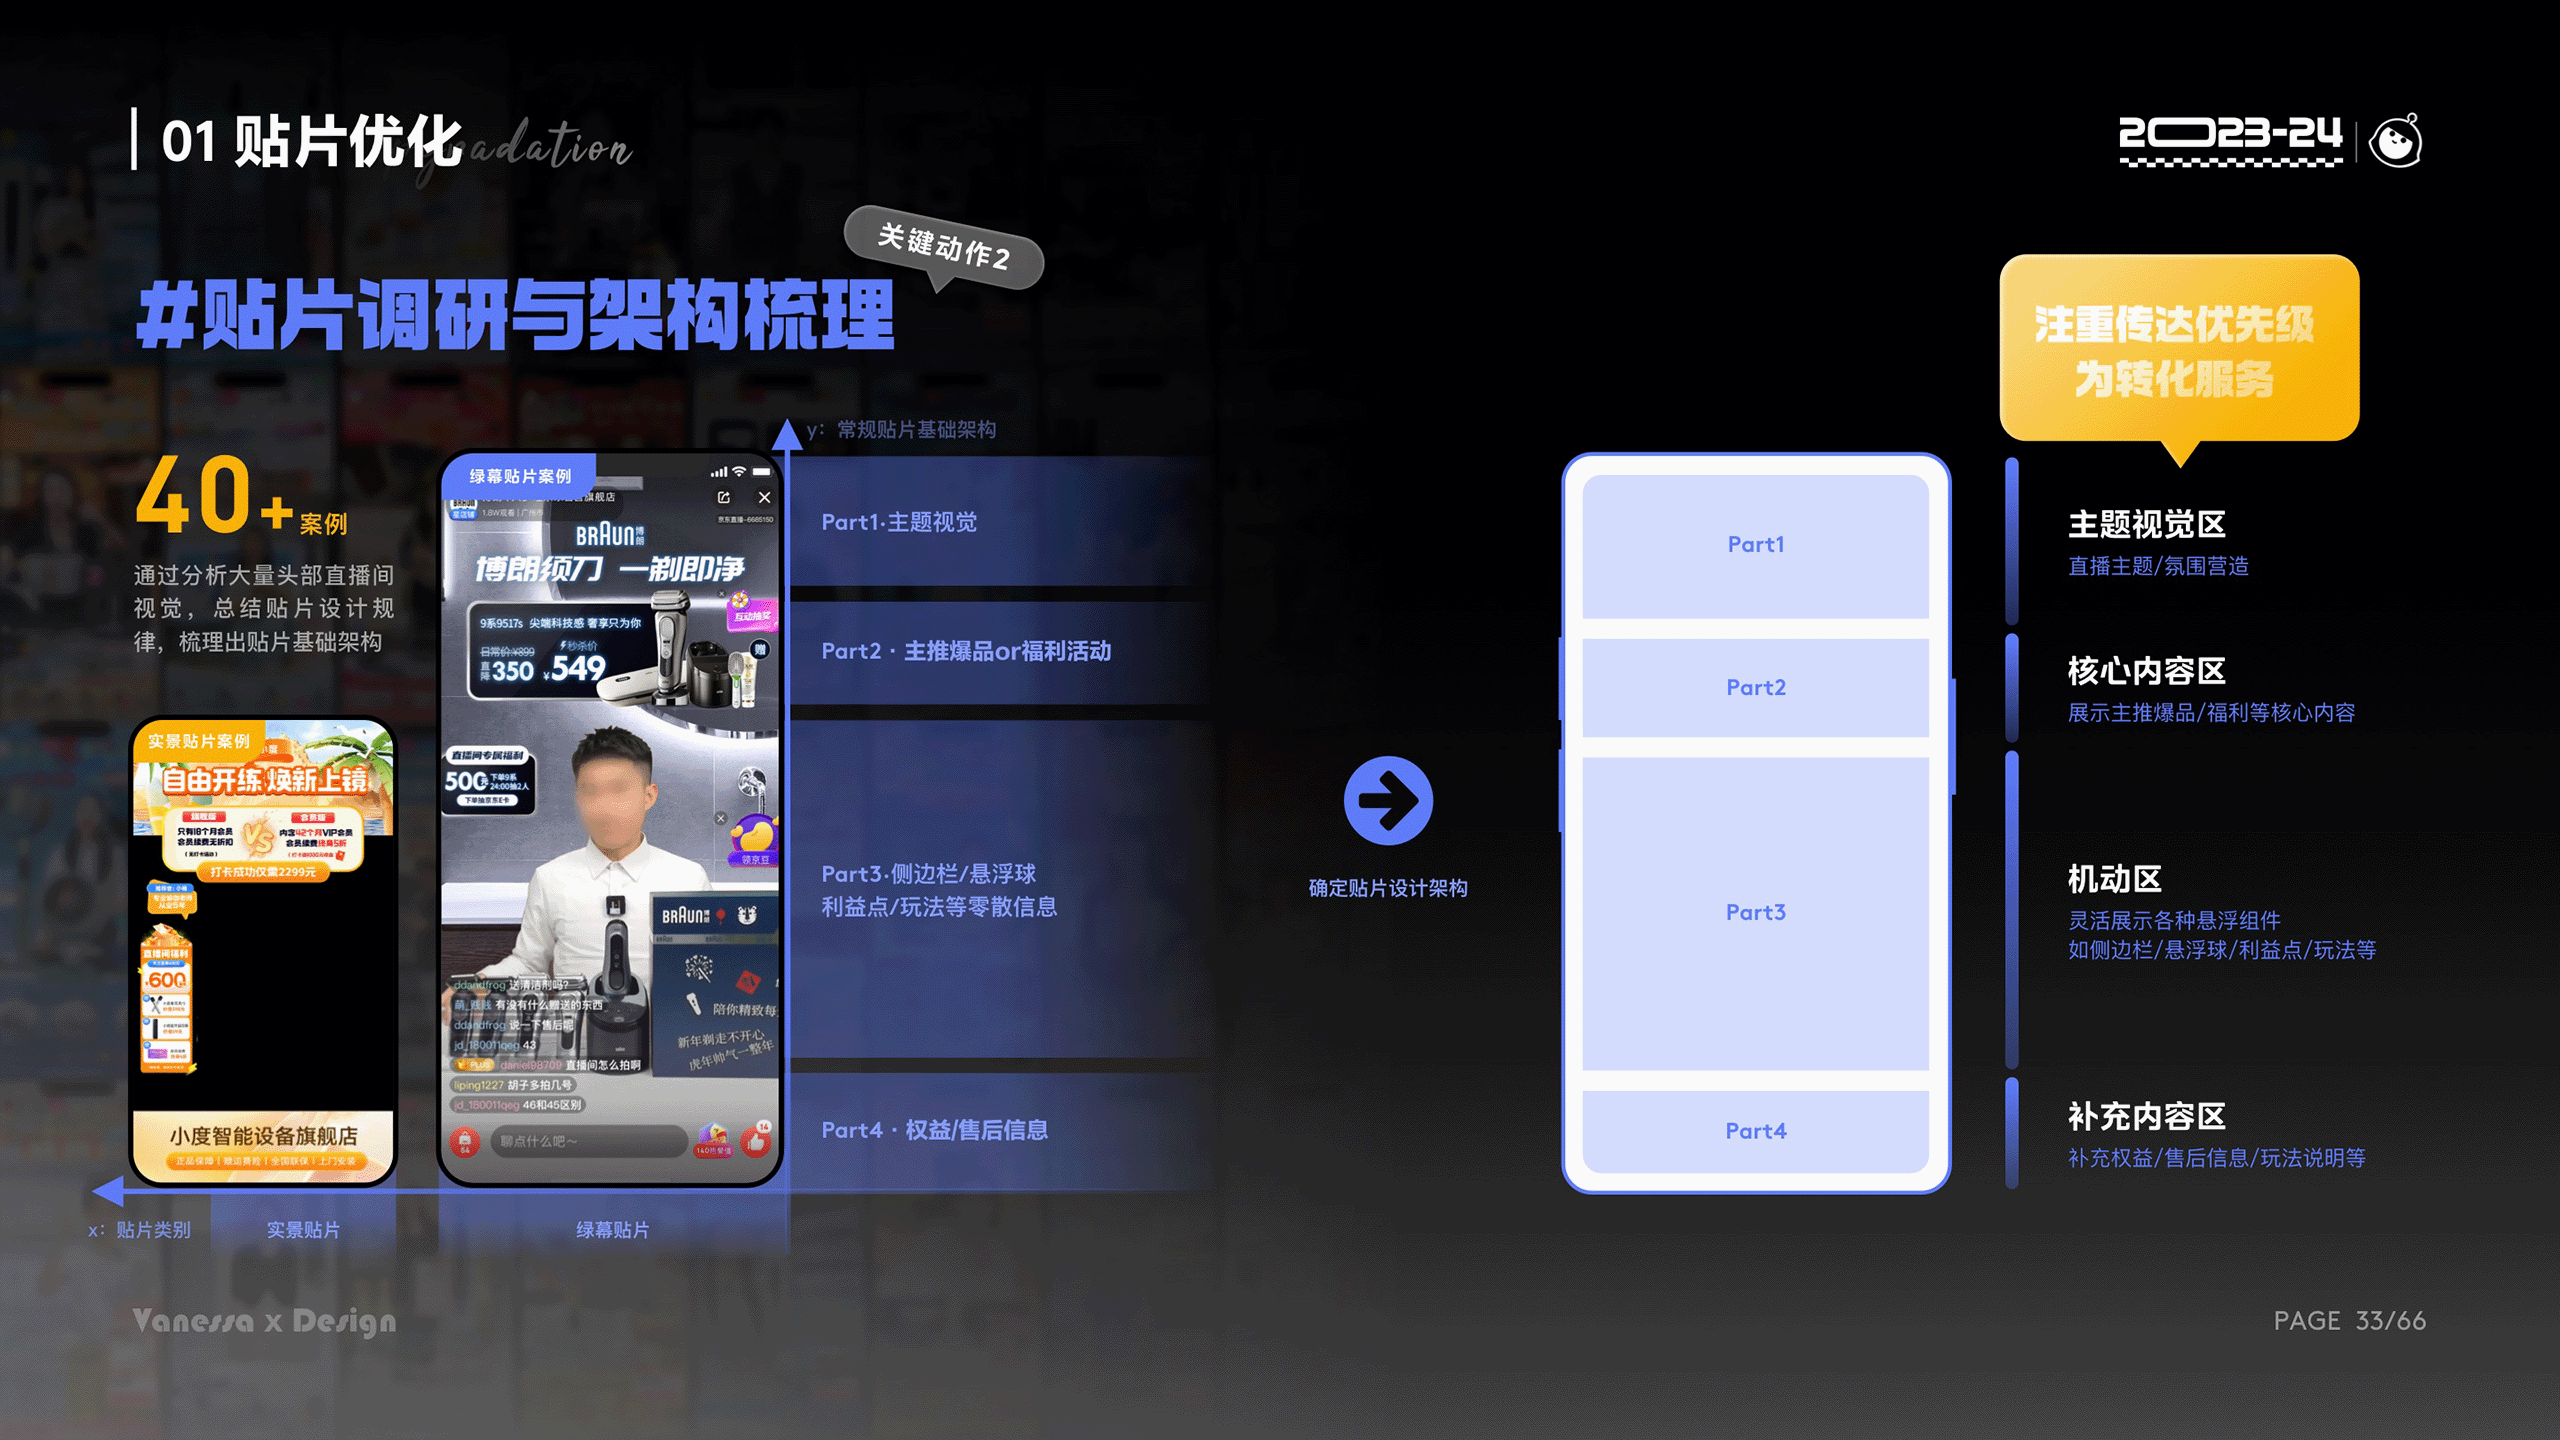Click the 40+ 案例 statistic
The height and width of the screenshot is (1440, 2560).
pos(242,495)
